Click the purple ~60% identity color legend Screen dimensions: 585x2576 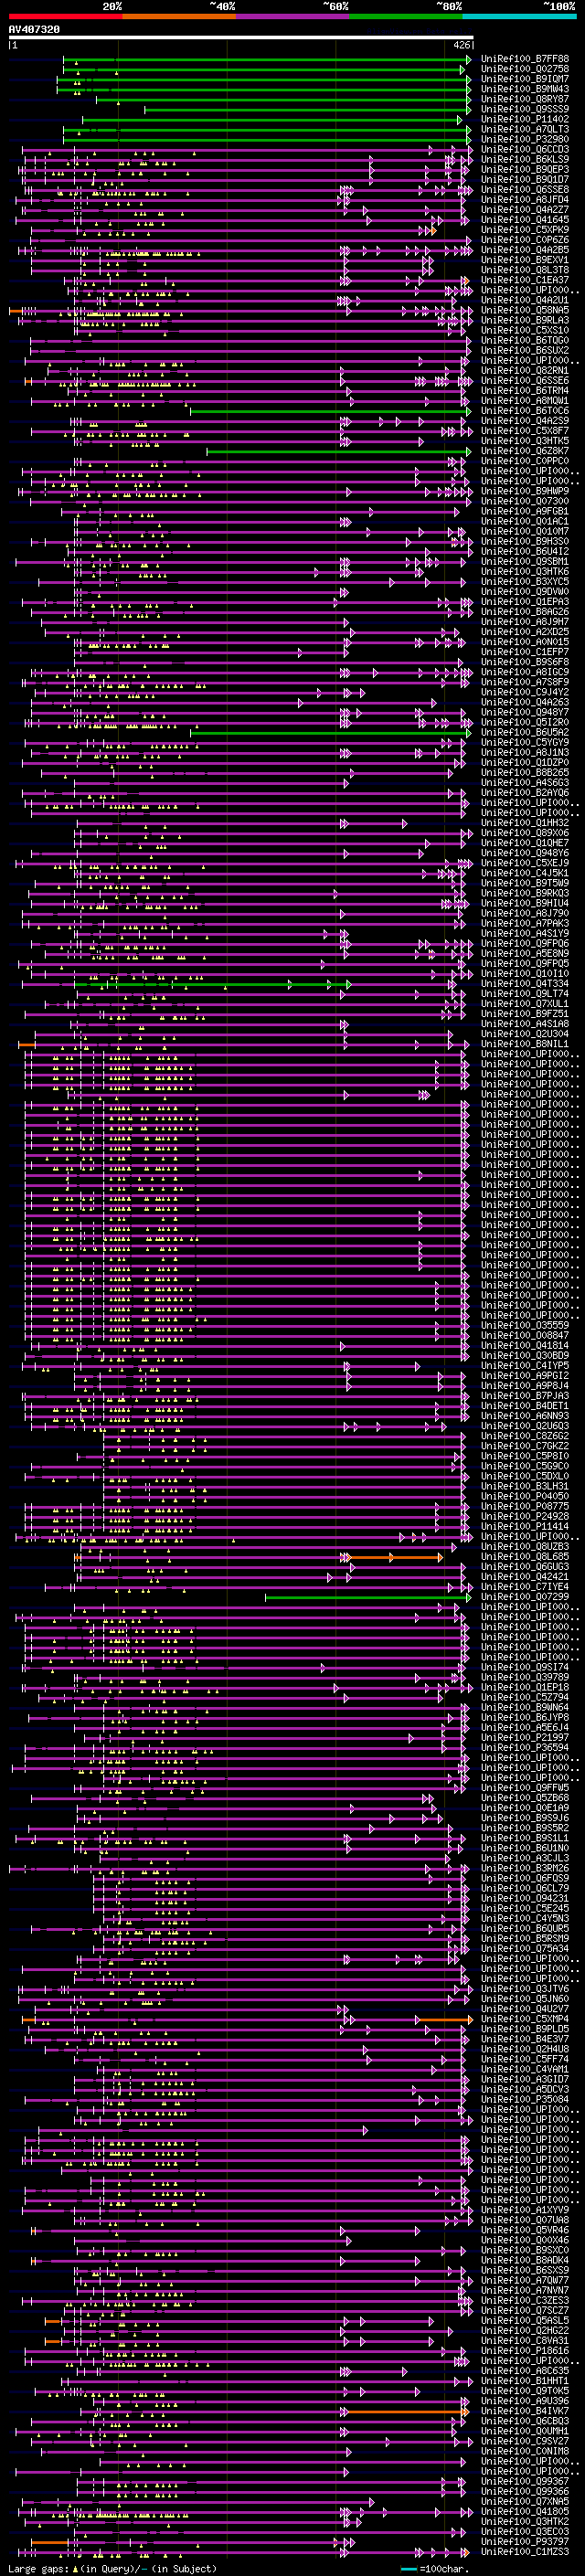(x=293, y=16)
